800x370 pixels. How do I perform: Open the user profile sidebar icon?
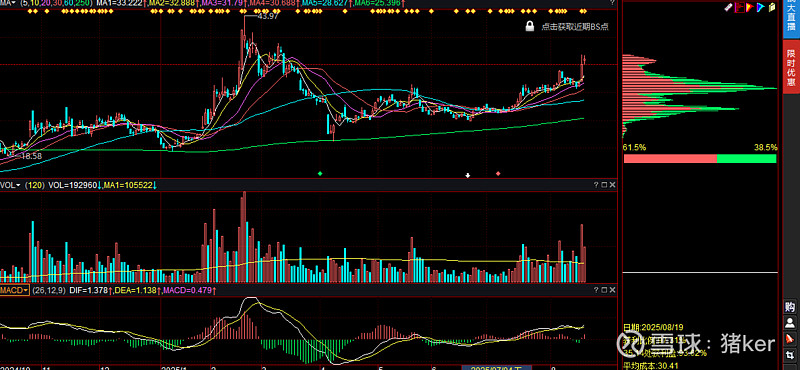pyautogui.click(x=790, y=323)
